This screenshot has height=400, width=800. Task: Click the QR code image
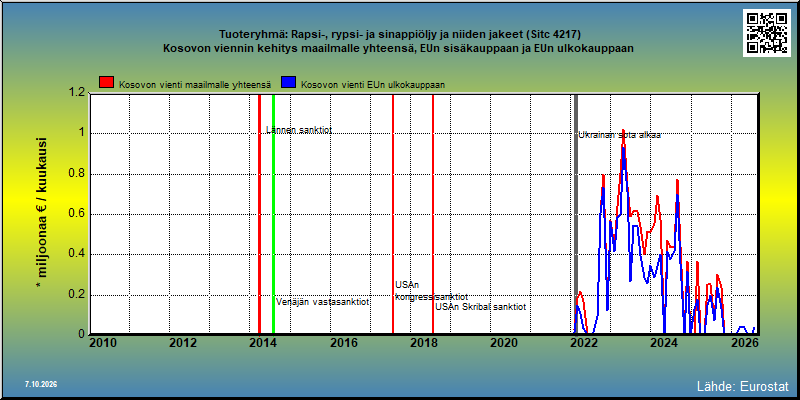(766, 33)
